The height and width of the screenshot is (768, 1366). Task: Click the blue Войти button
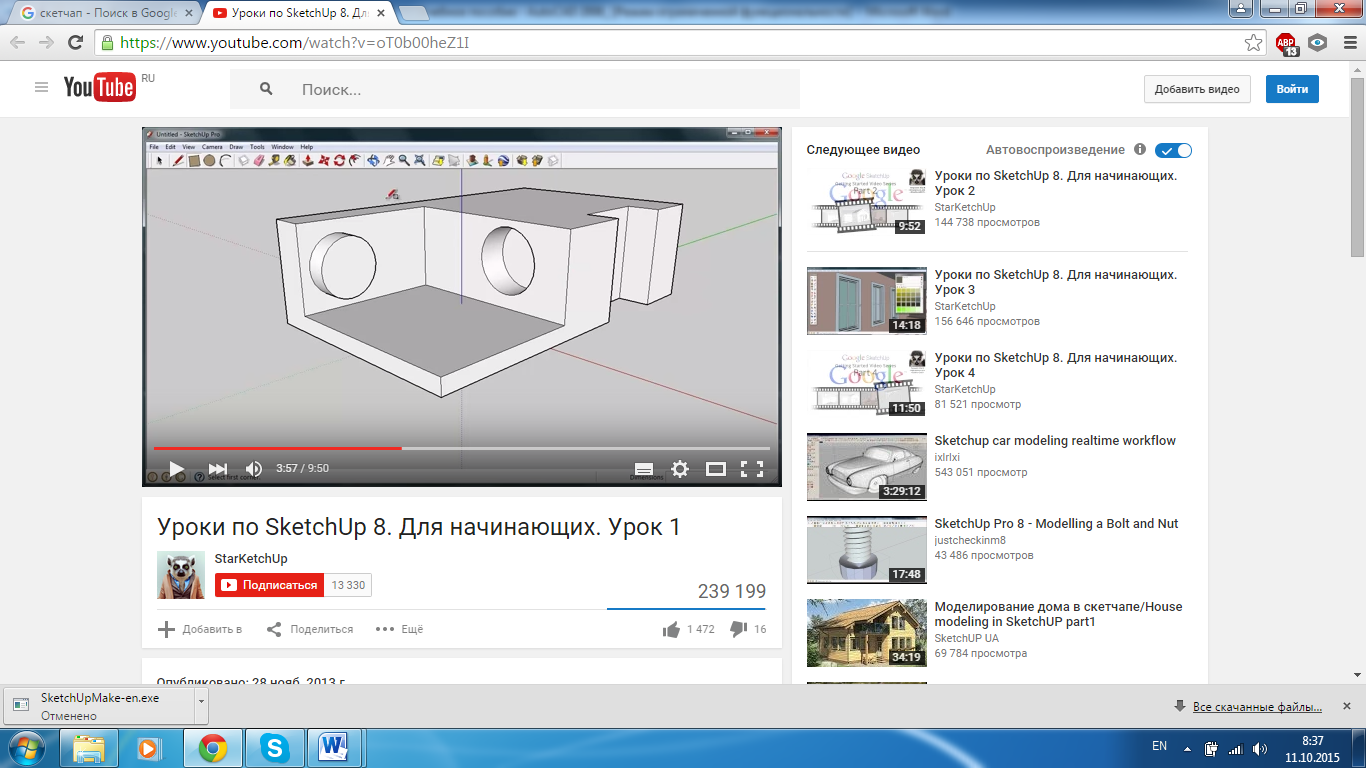1292,89
